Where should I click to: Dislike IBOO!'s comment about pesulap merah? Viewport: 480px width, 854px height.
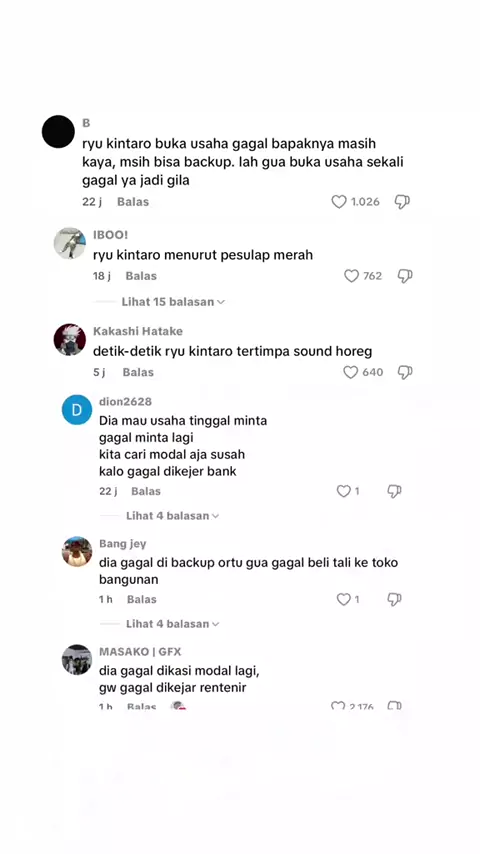click(x=405, y=276)
